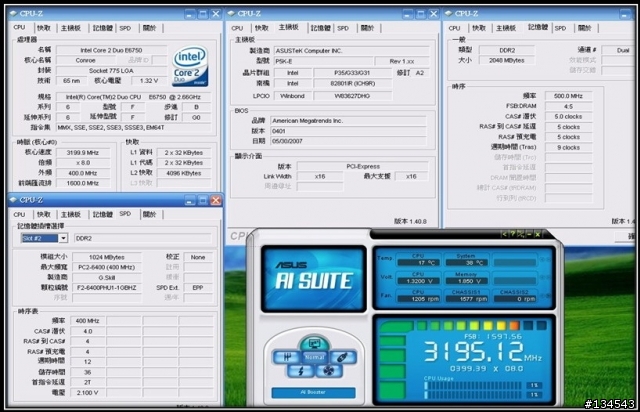
Task: Click the FSB 1597.56 readout in AI Suite
Action: pos(493,336)
